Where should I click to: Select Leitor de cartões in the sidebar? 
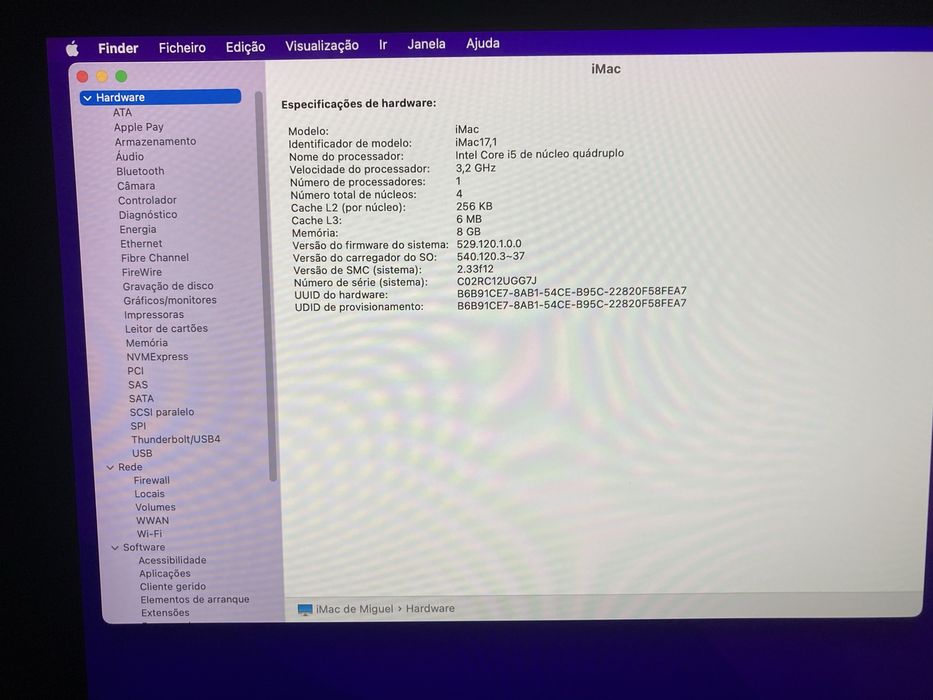(167, 329)
